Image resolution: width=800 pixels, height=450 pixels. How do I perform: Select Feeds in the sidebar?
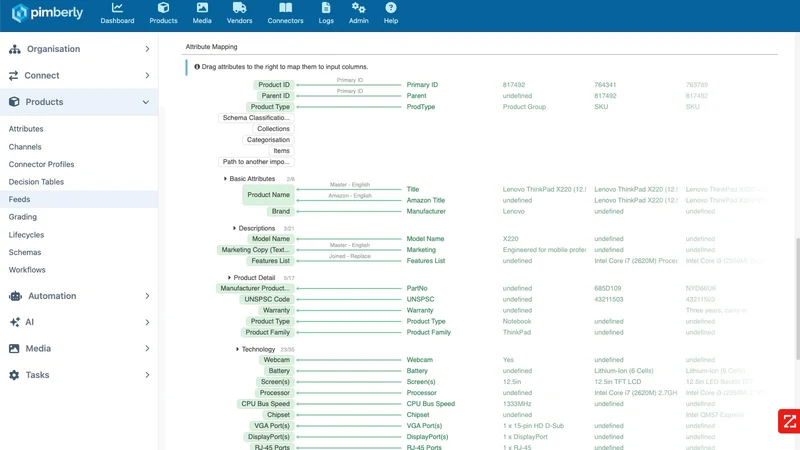pos(79,199)
